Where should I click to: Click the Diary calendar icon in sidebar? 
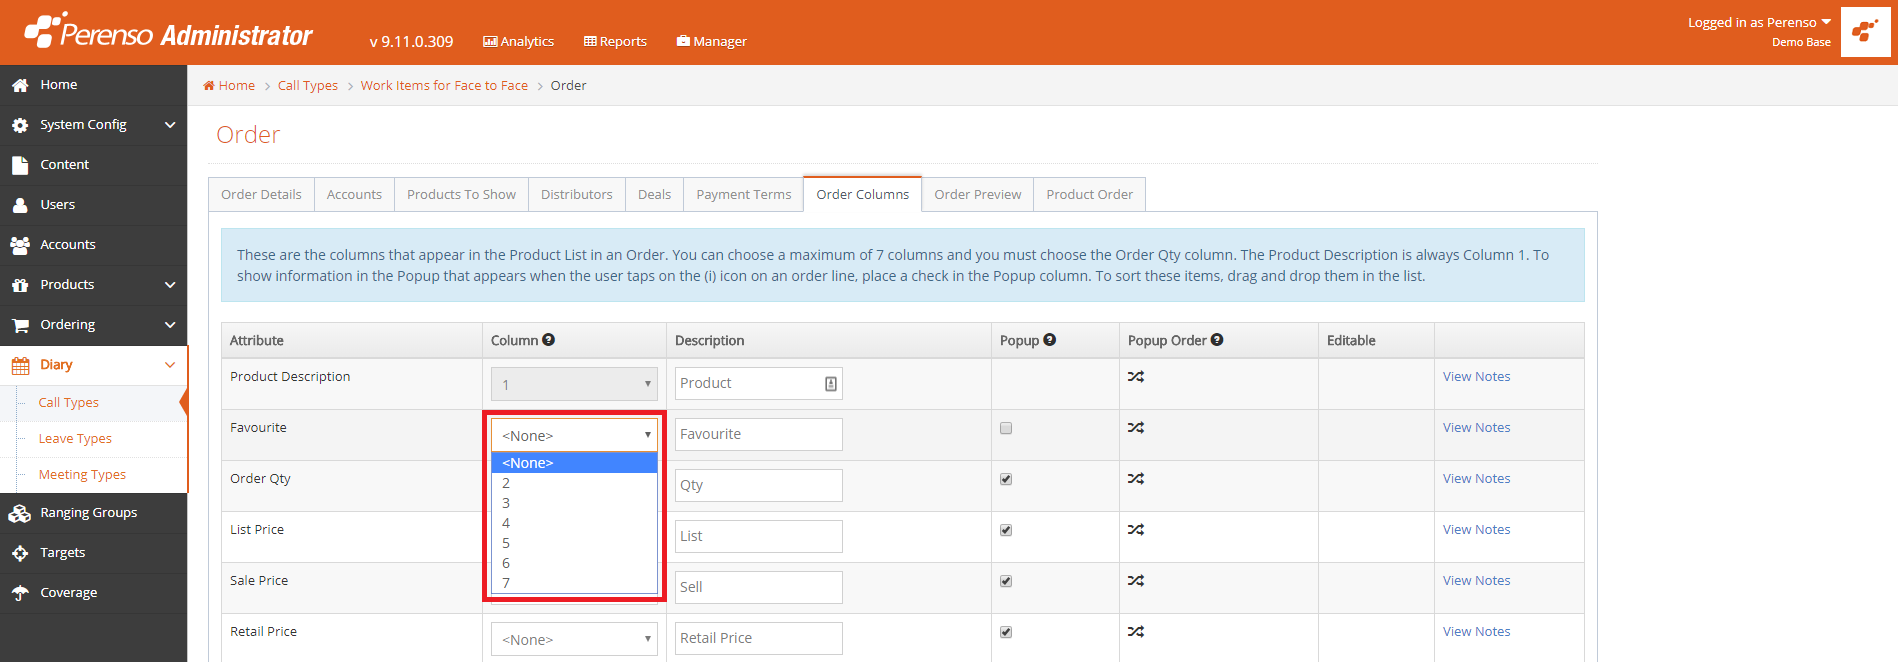click(x=20, y=365)
